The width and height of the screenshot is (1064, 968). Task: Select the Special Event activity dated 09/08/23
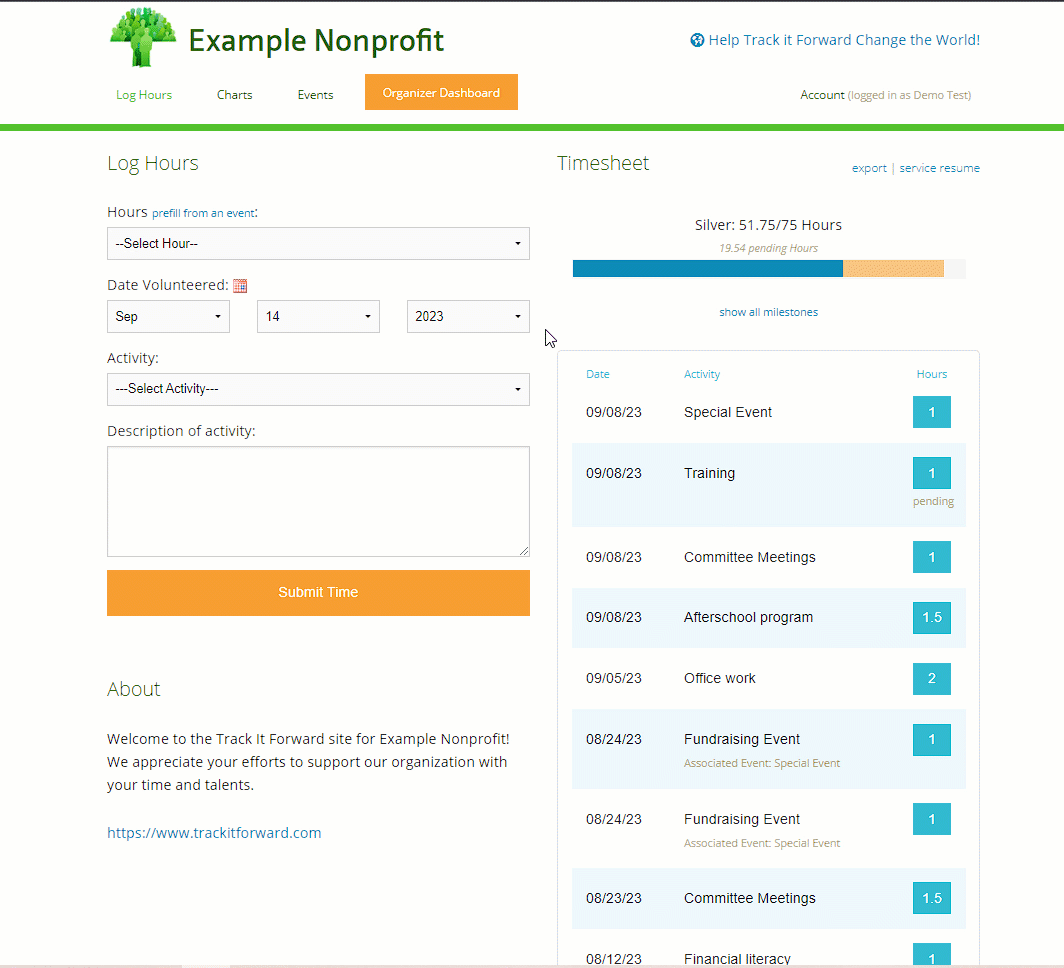(x=727, y=412)
